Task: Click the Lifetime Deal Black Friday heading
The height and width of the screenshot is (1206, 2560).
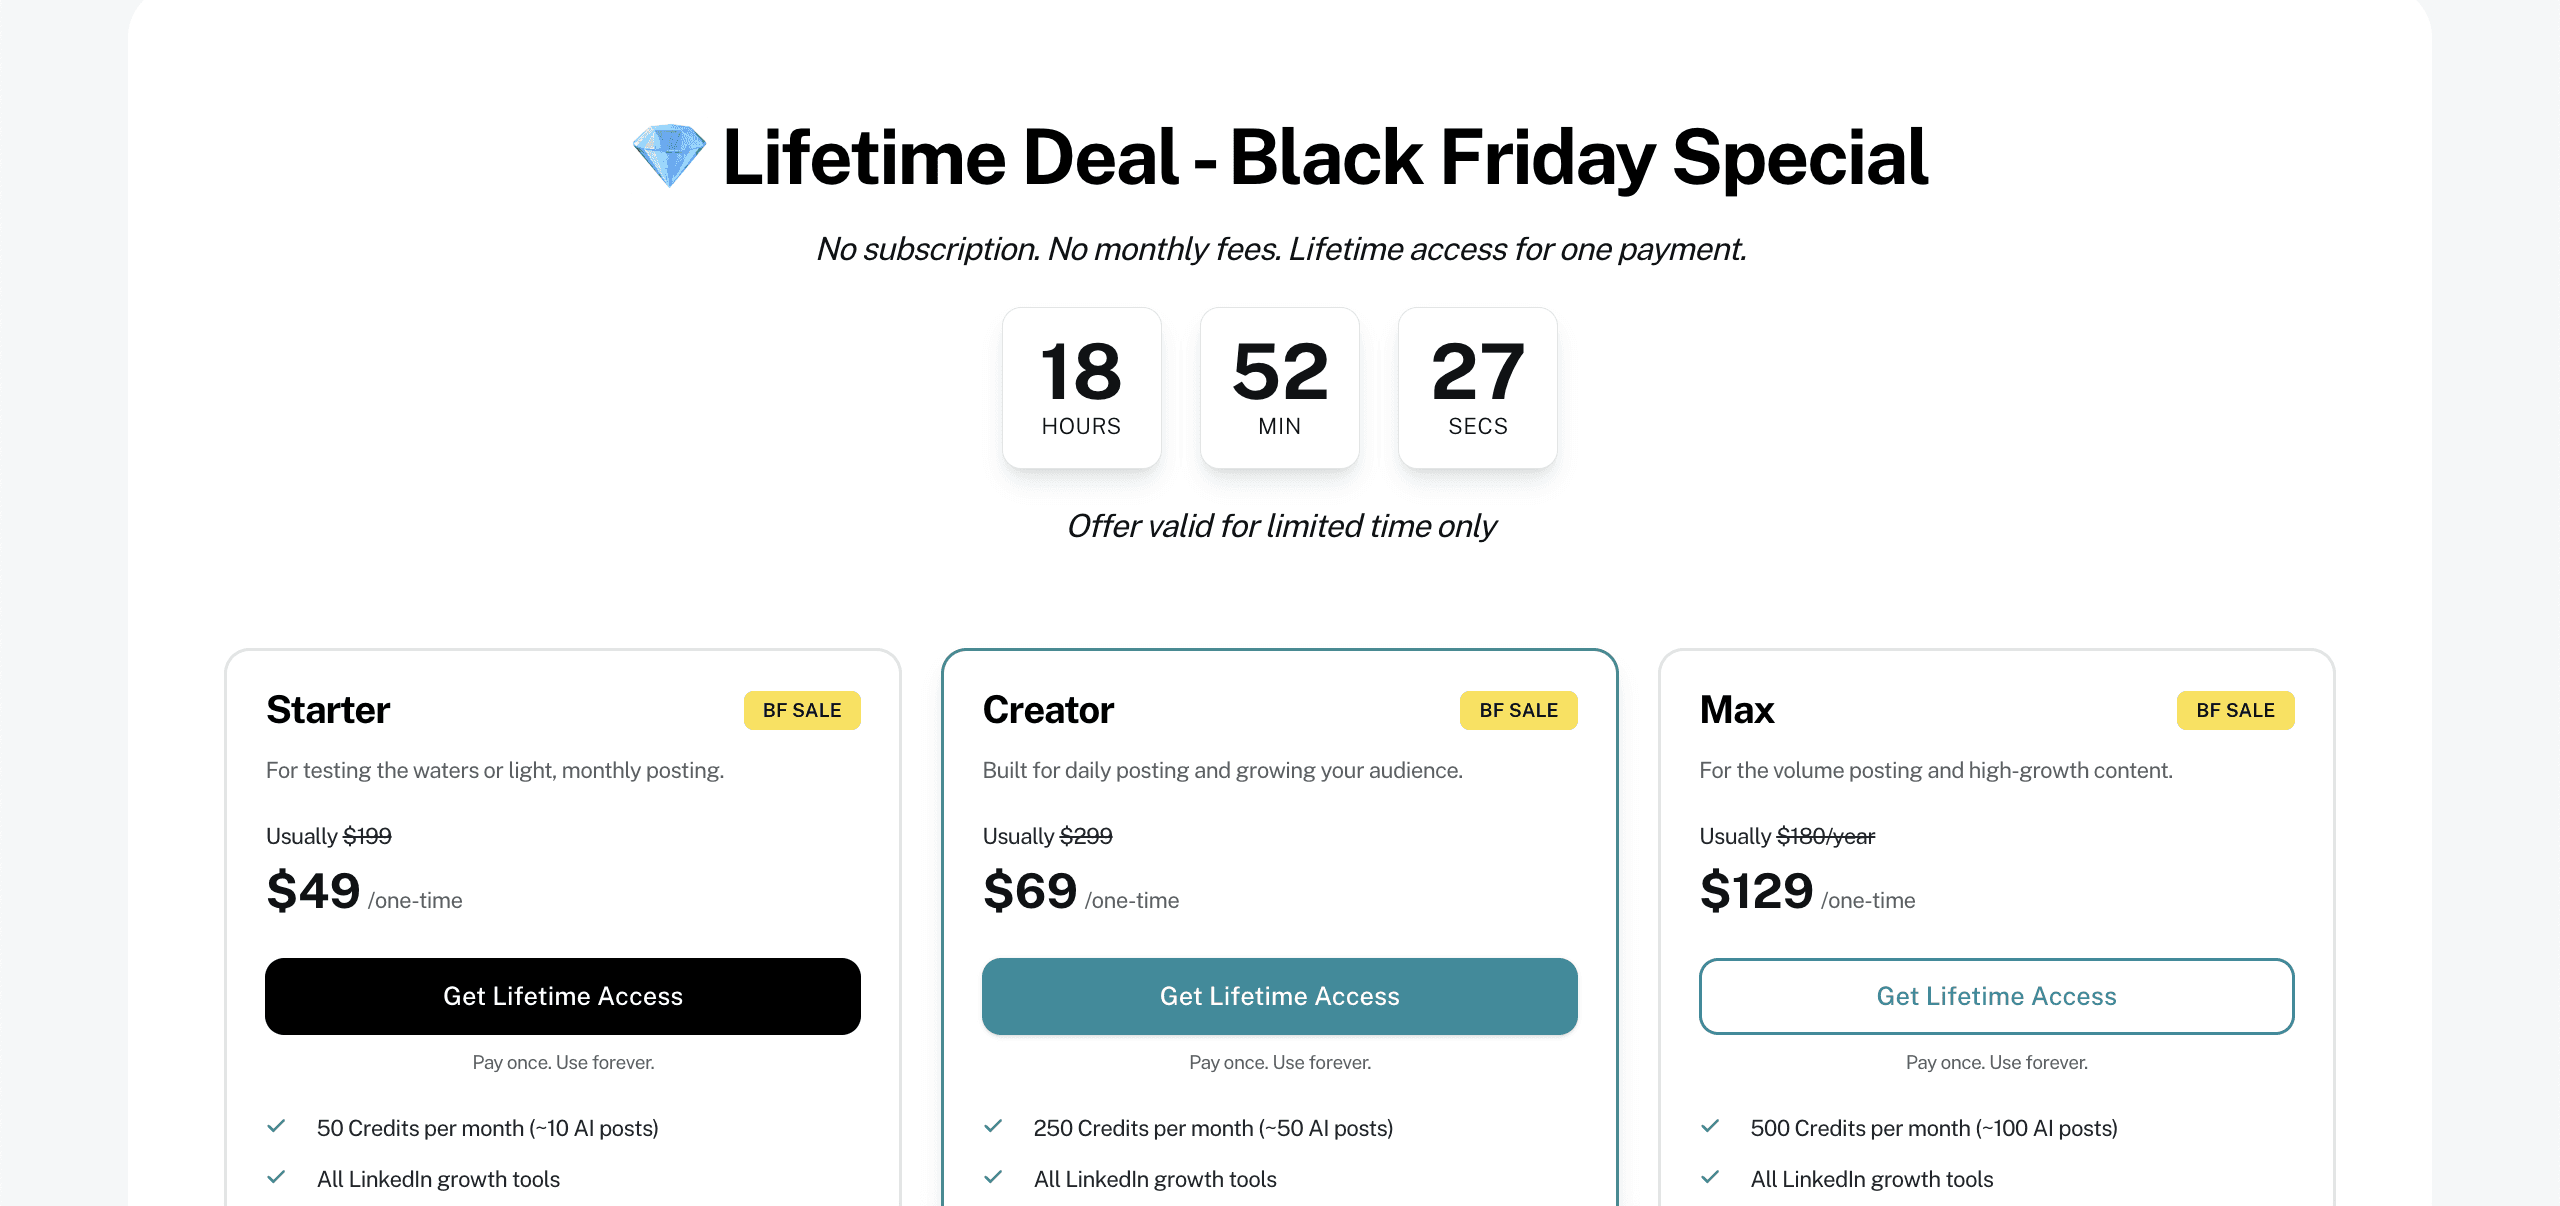Action: pyautogui.click(x=1325, y=157)
